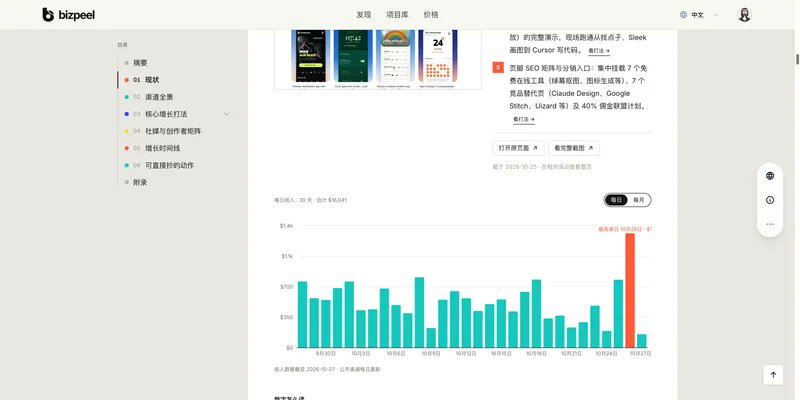Click the 10月27日 x-axis label
800x400 pixels.
tap(641, 354)
